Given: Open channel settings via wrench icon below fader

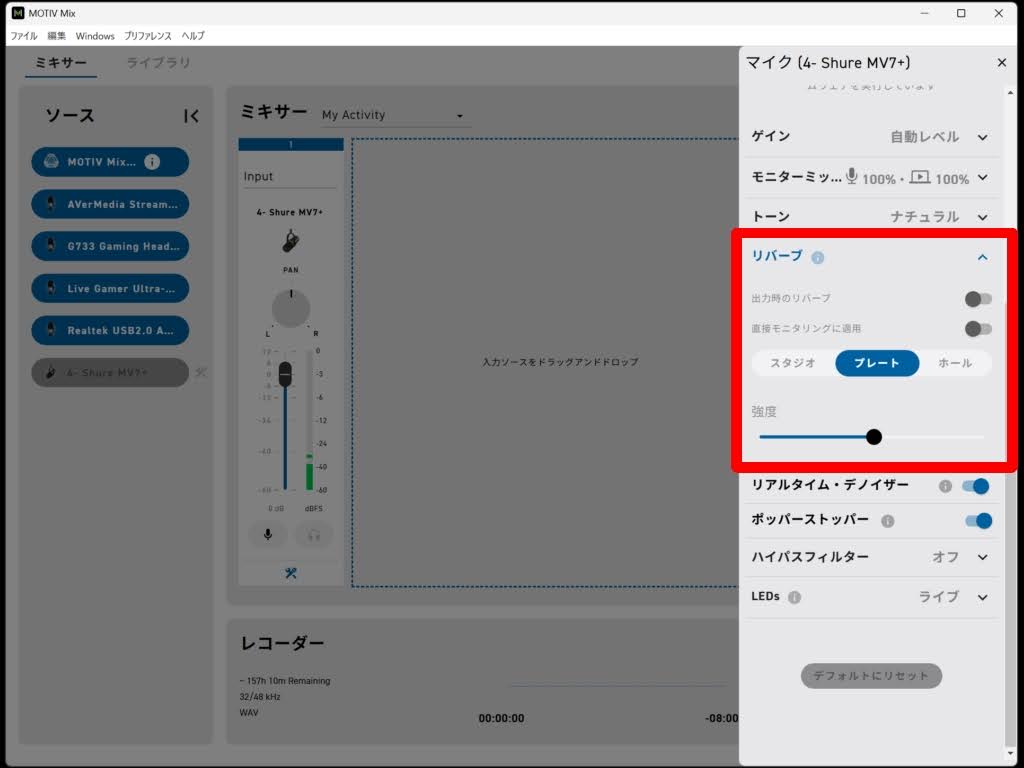Looking at the screenshot, I should (291, 573).
